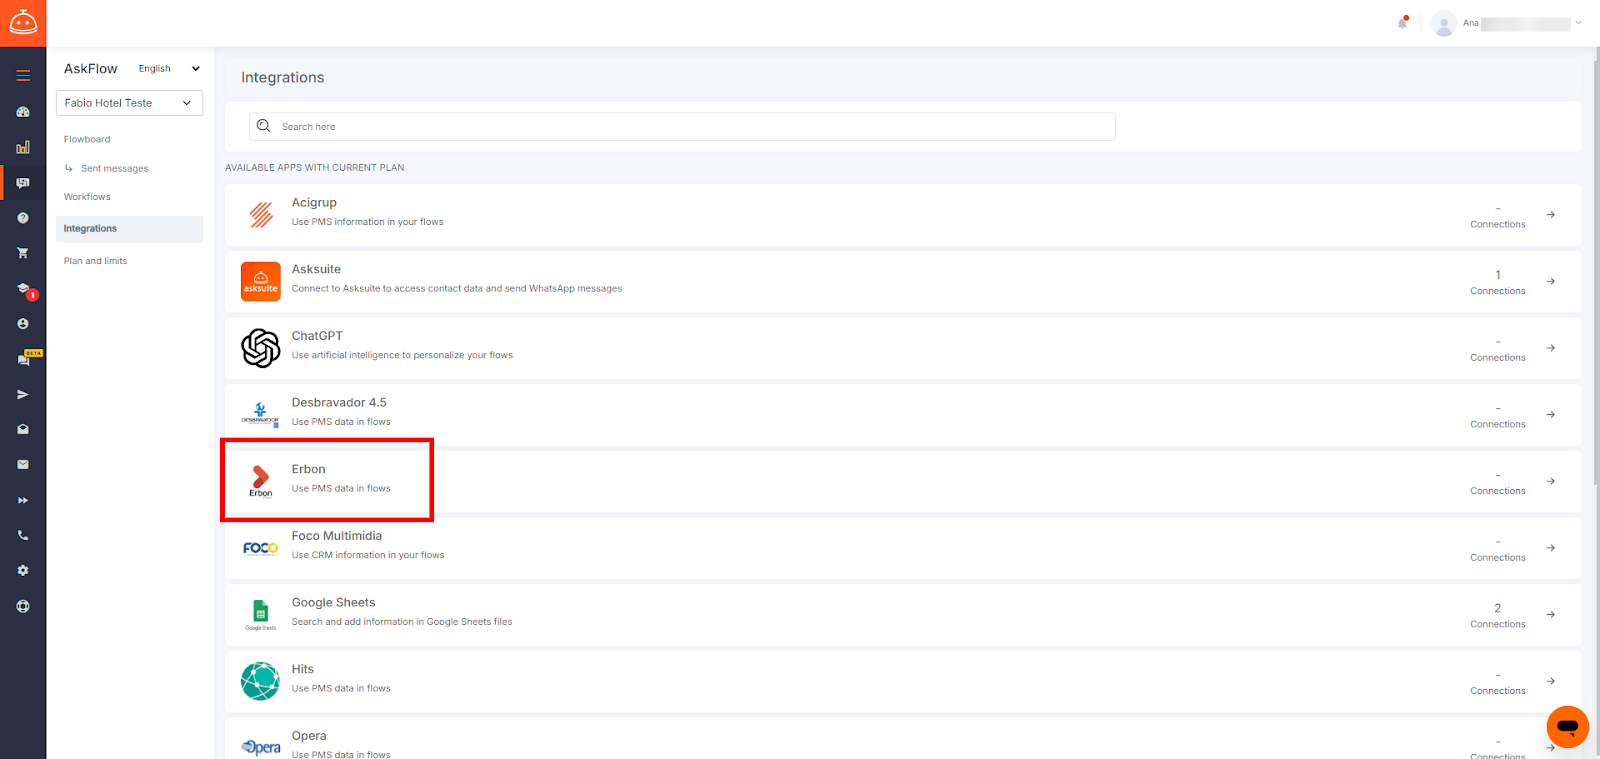Expand the user account menu chevron
This screenshot has height=759, width=1600.
[1578, 23]
